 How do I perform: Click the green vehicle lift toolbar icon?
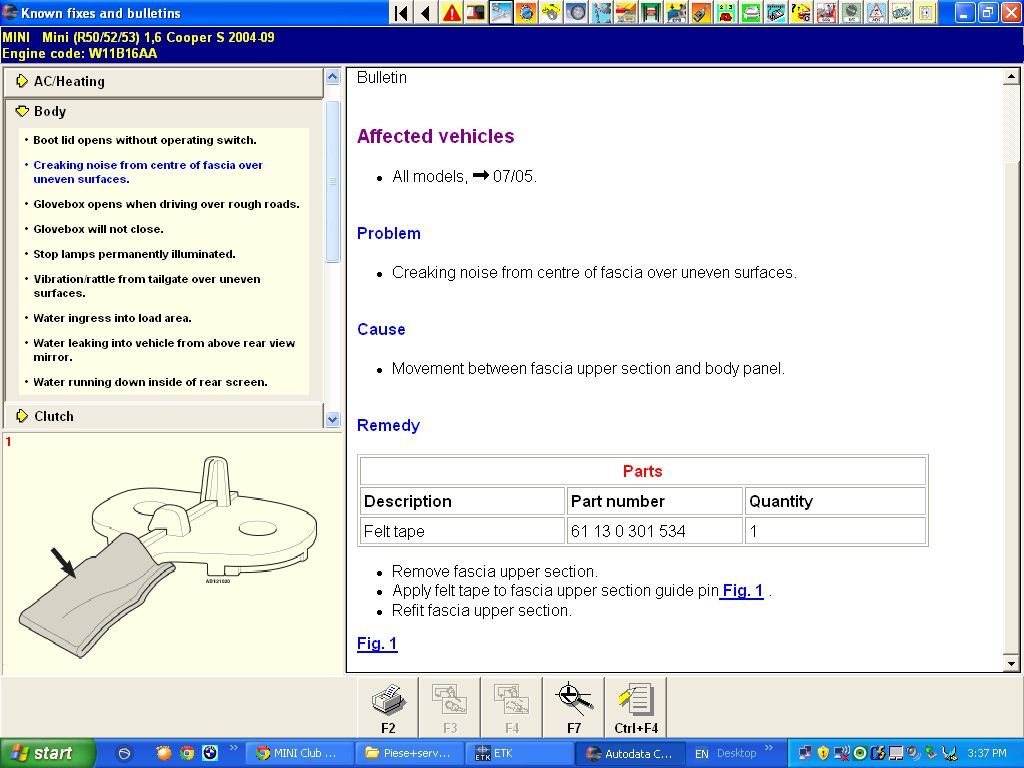tap(651, 13)
